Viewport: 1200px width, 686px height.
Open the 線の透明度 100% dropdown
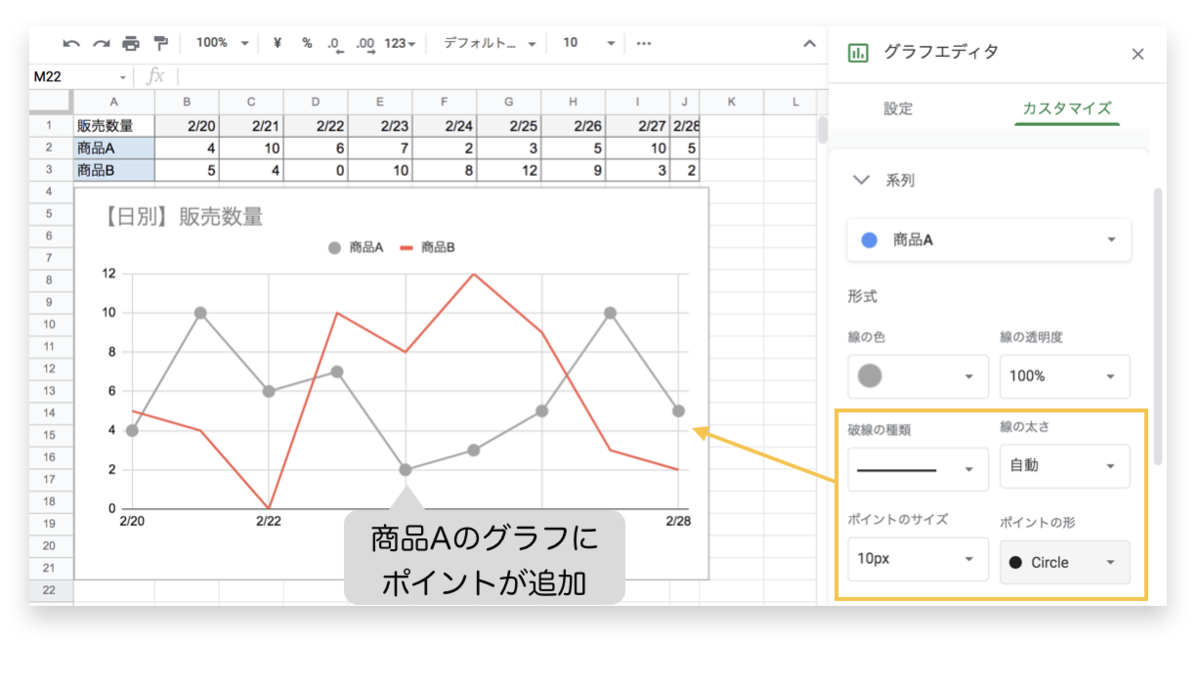(1065, 376)
